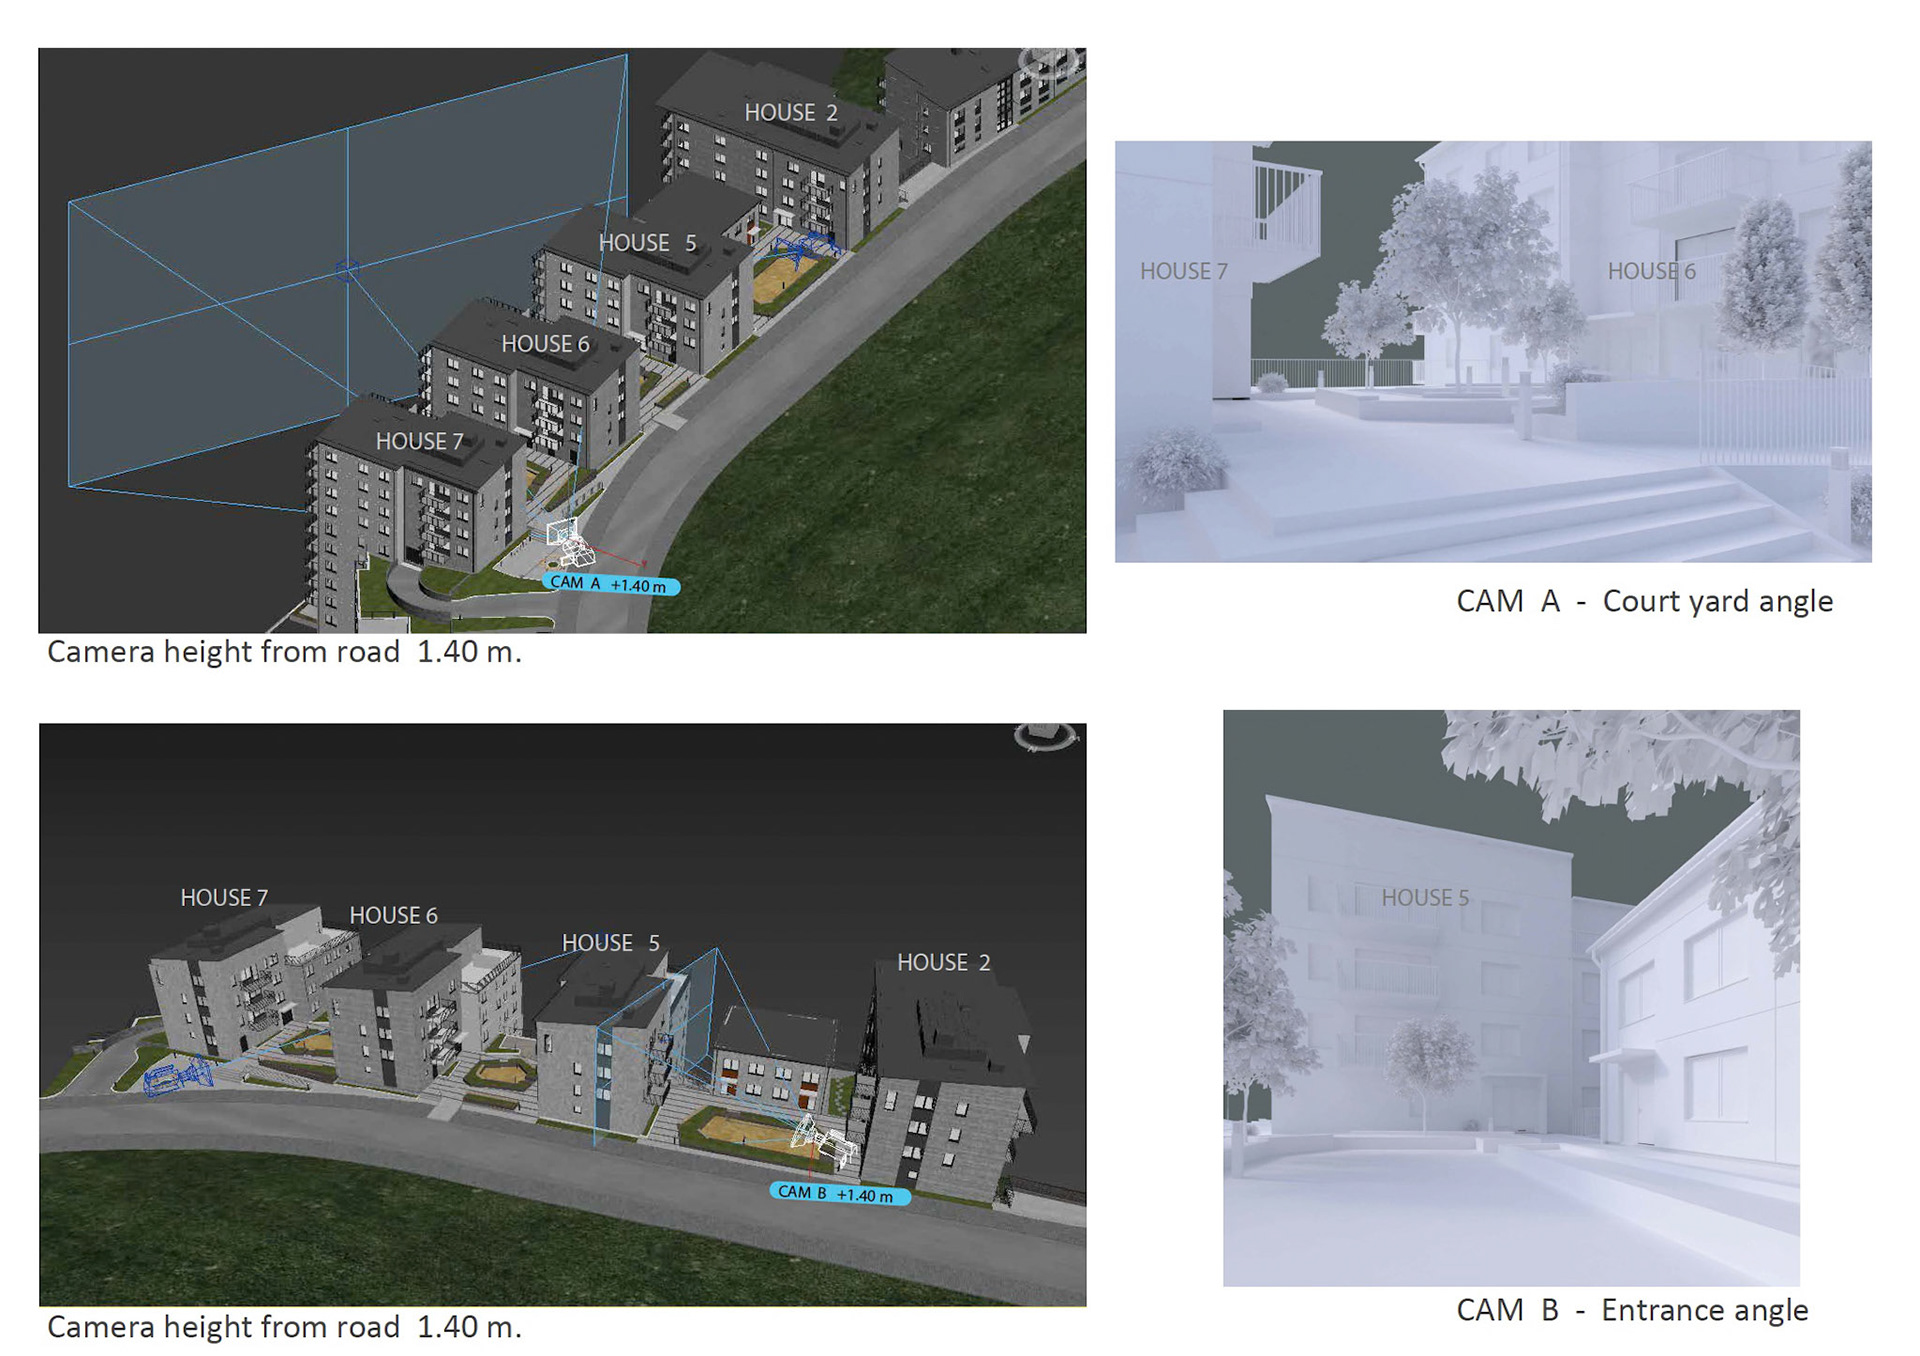Select CAM B camera object in bottom viewport
The width and height of the screenshot is (1920, 1356).
coord(826,1139)
